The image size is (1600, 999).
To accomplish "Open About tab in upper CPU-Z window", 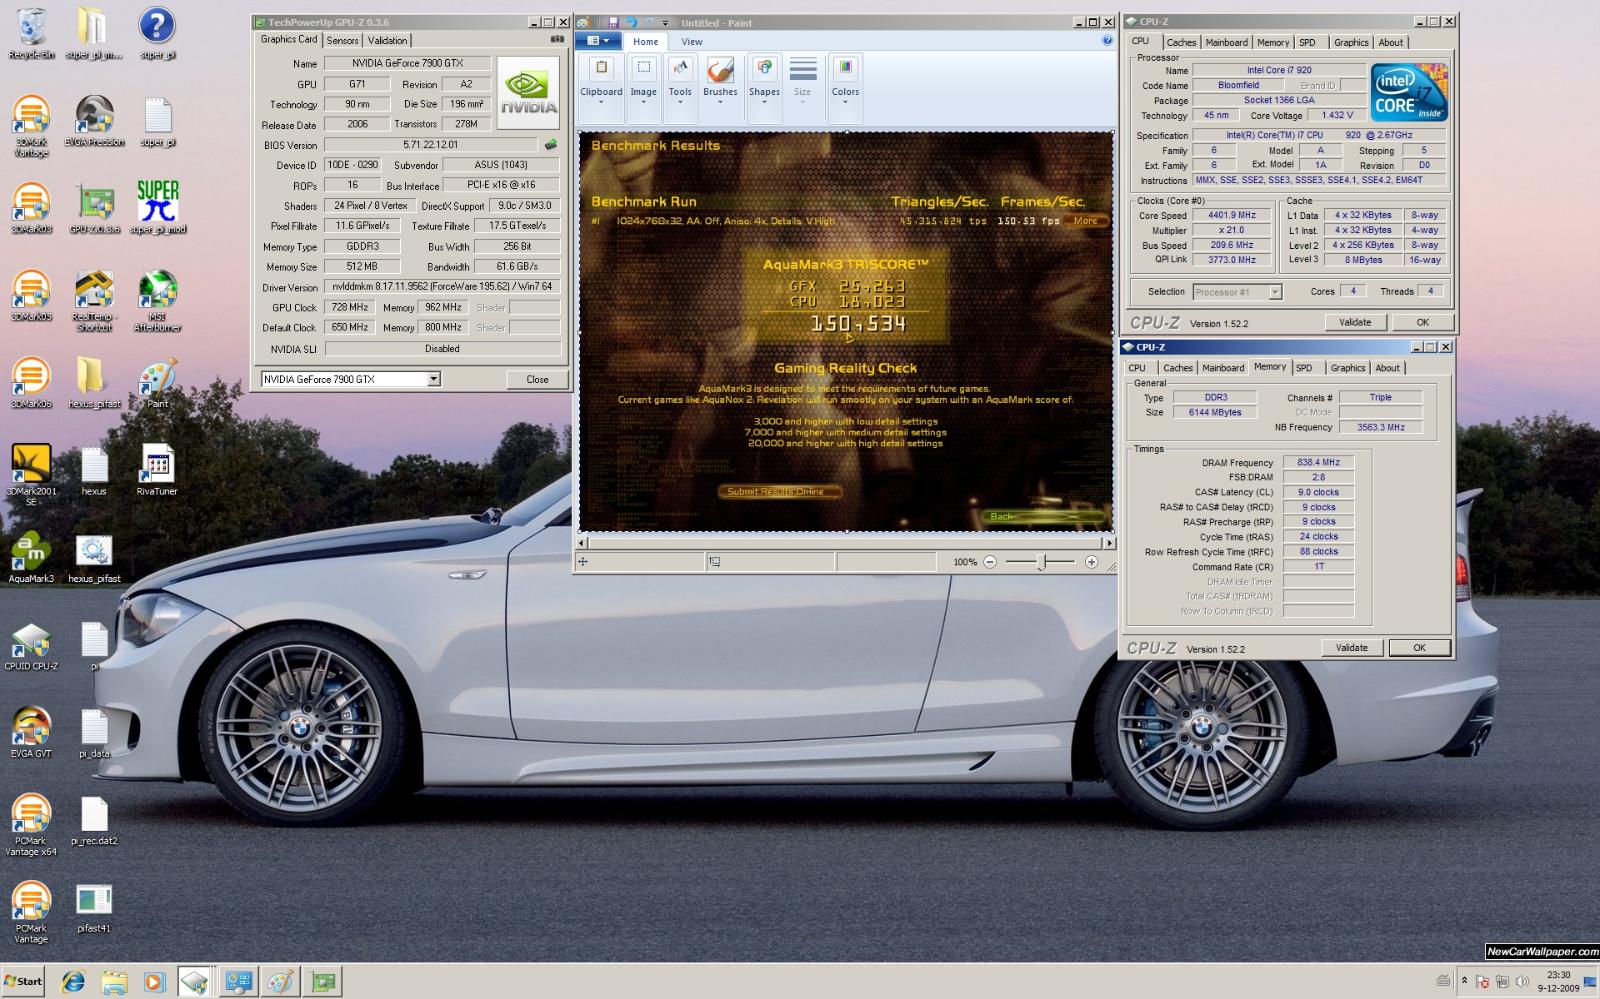I will tap(1390, 42).
